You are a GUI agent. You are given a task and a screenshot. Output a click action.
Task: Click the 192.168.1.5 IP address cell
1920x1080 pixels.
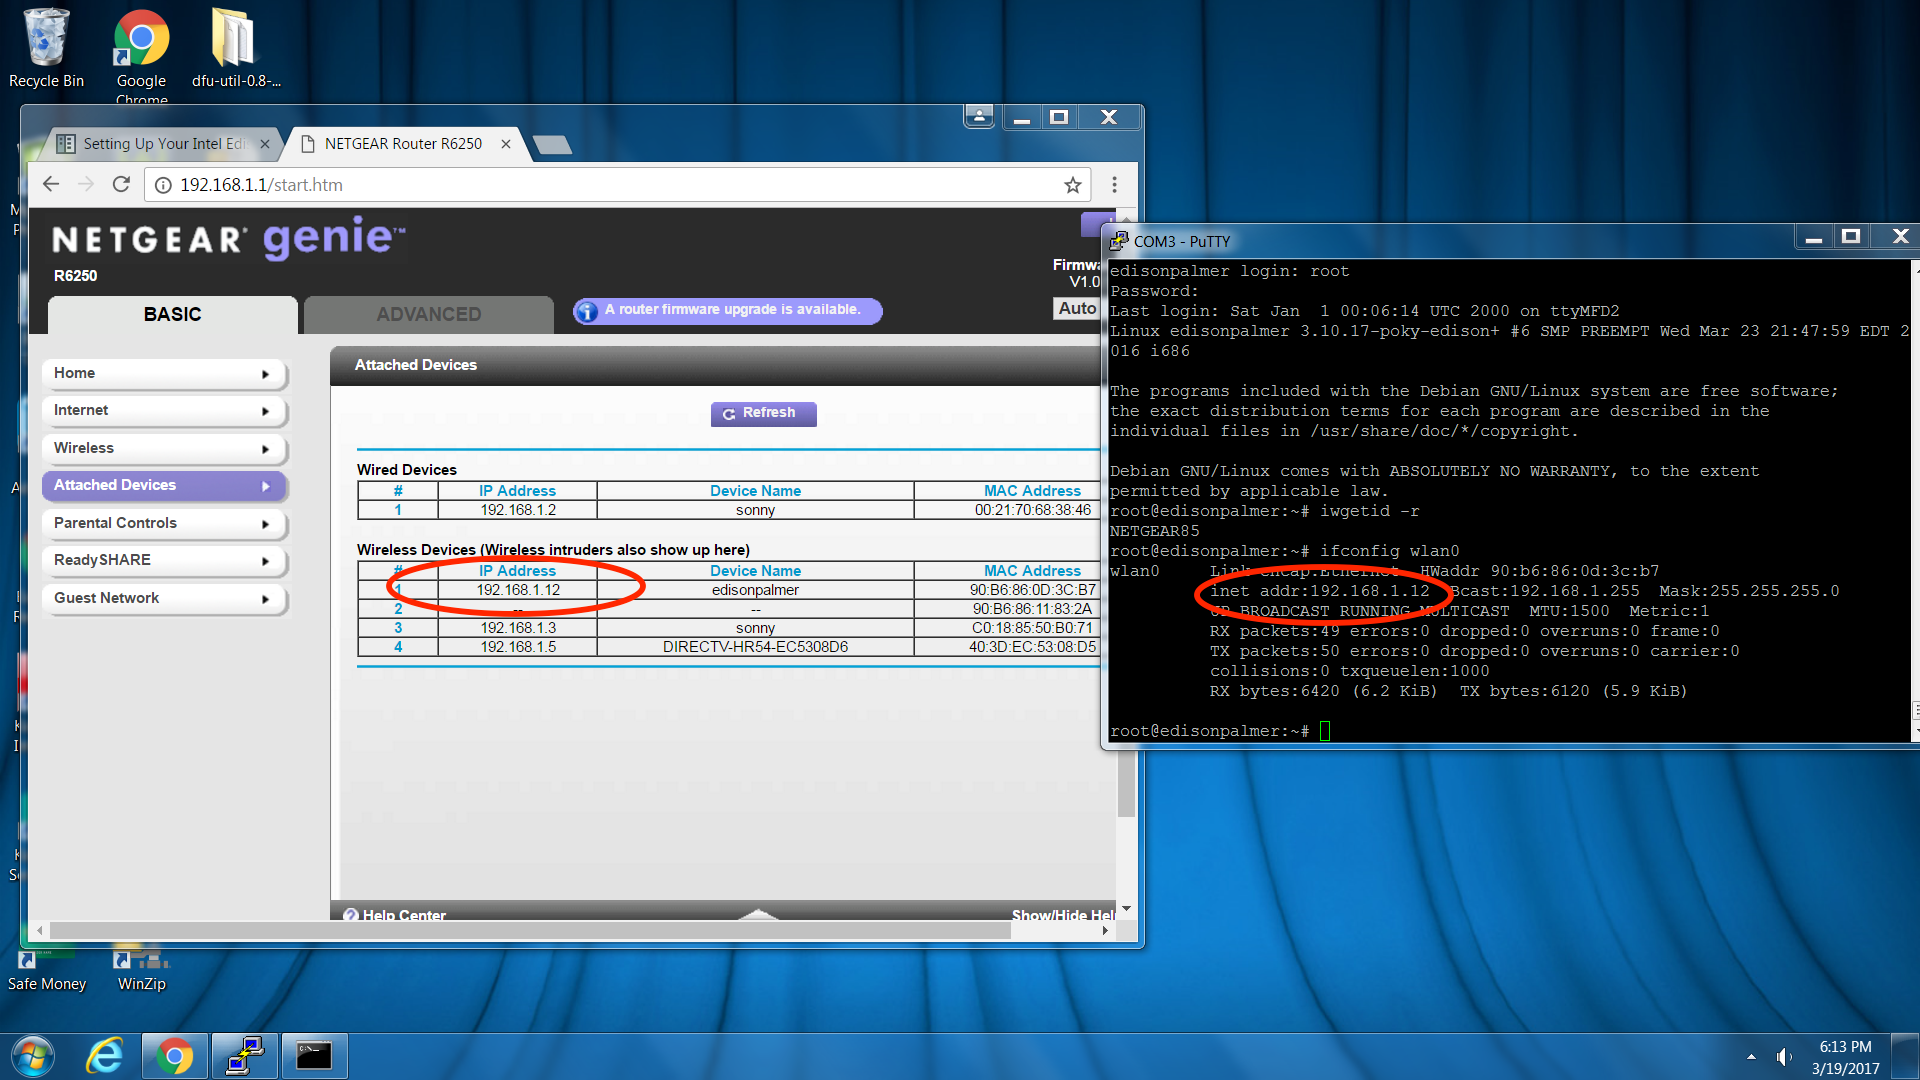coord(517,647)
